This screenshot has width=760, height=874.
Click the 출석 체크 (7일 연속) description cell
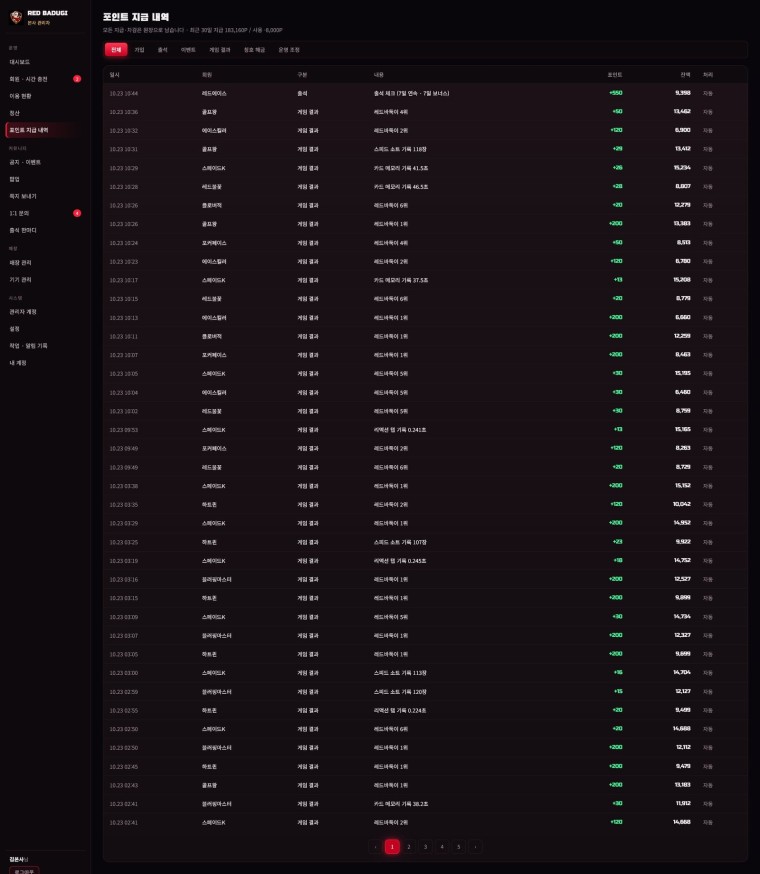pyautogui.click(x=412, y=94)
